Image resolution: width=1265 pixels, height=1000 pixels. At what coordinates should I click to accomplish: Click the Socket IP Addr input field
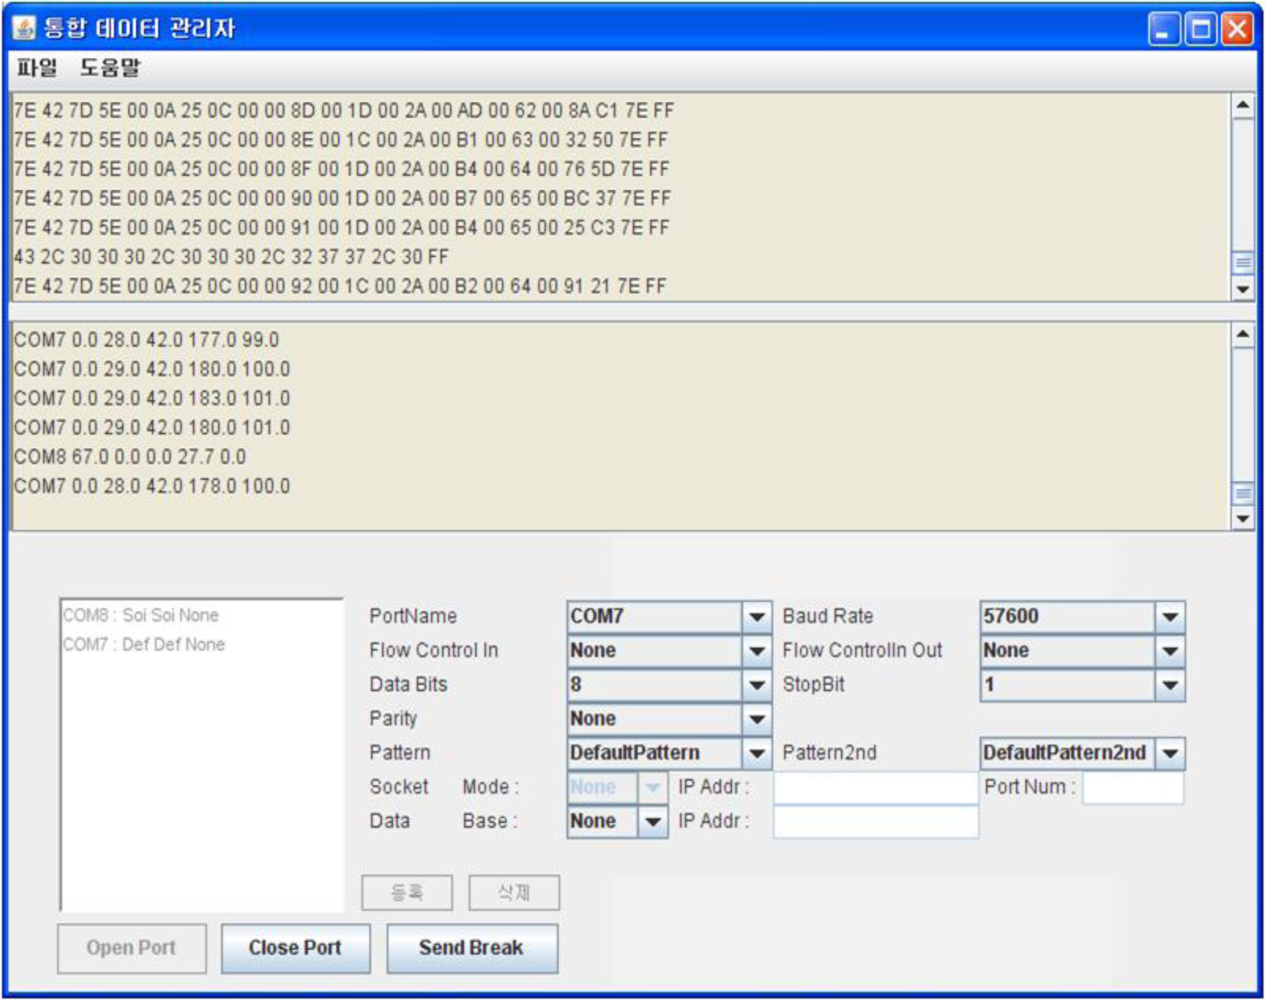pos(875,788)
